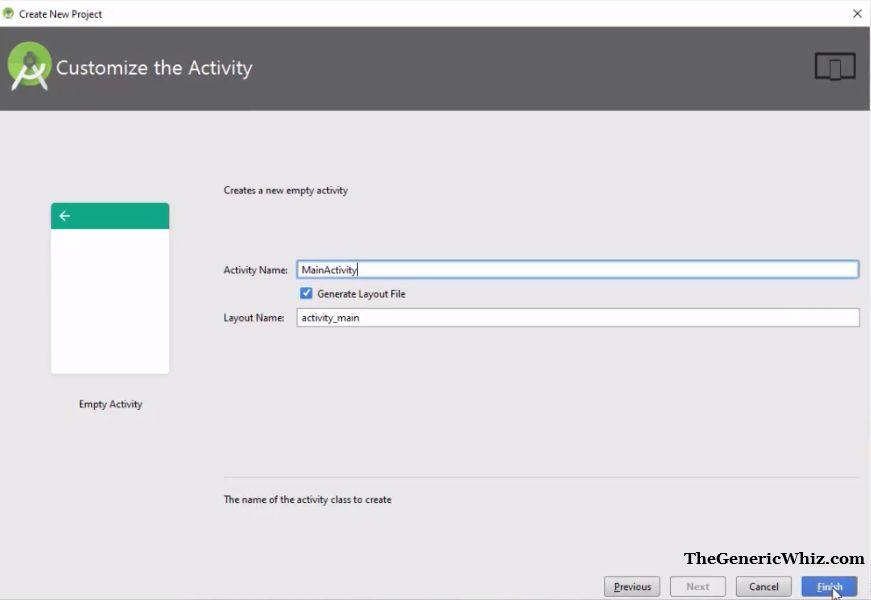871x600 pixels.
Task: Click the greyed-out Next button
Action: pyautogui.click(x=698, y=587)
